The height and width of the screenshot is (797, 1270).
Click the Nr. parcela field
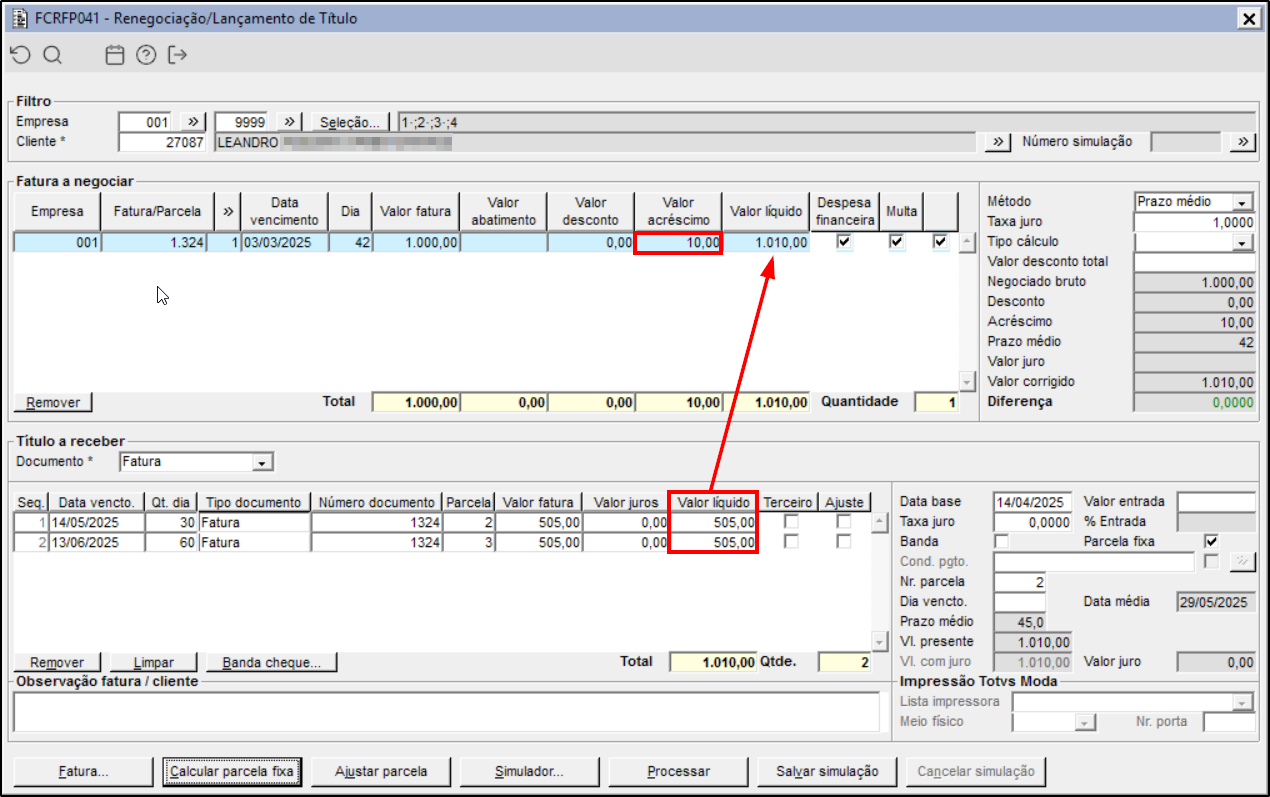pyautogui.click(x=1019, y=582)
